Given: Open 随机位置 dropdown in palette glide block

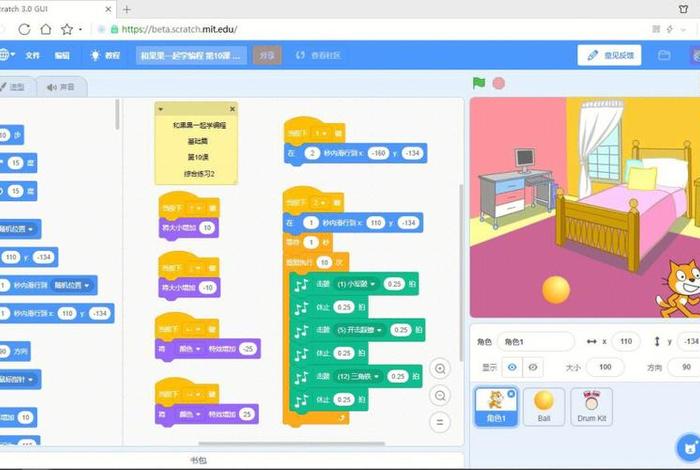Looking at the screenshot, I should [x=71, y=285].
